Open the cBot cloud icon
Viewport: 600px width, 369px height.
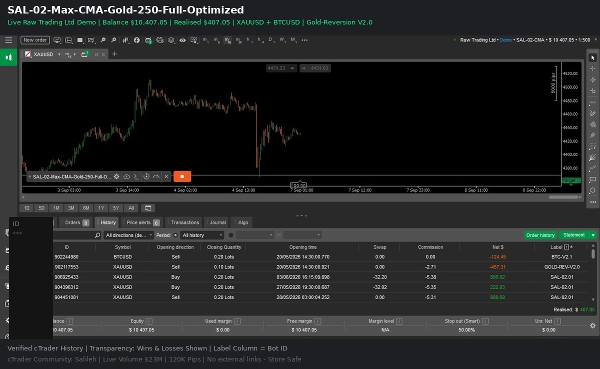(127, 176)
